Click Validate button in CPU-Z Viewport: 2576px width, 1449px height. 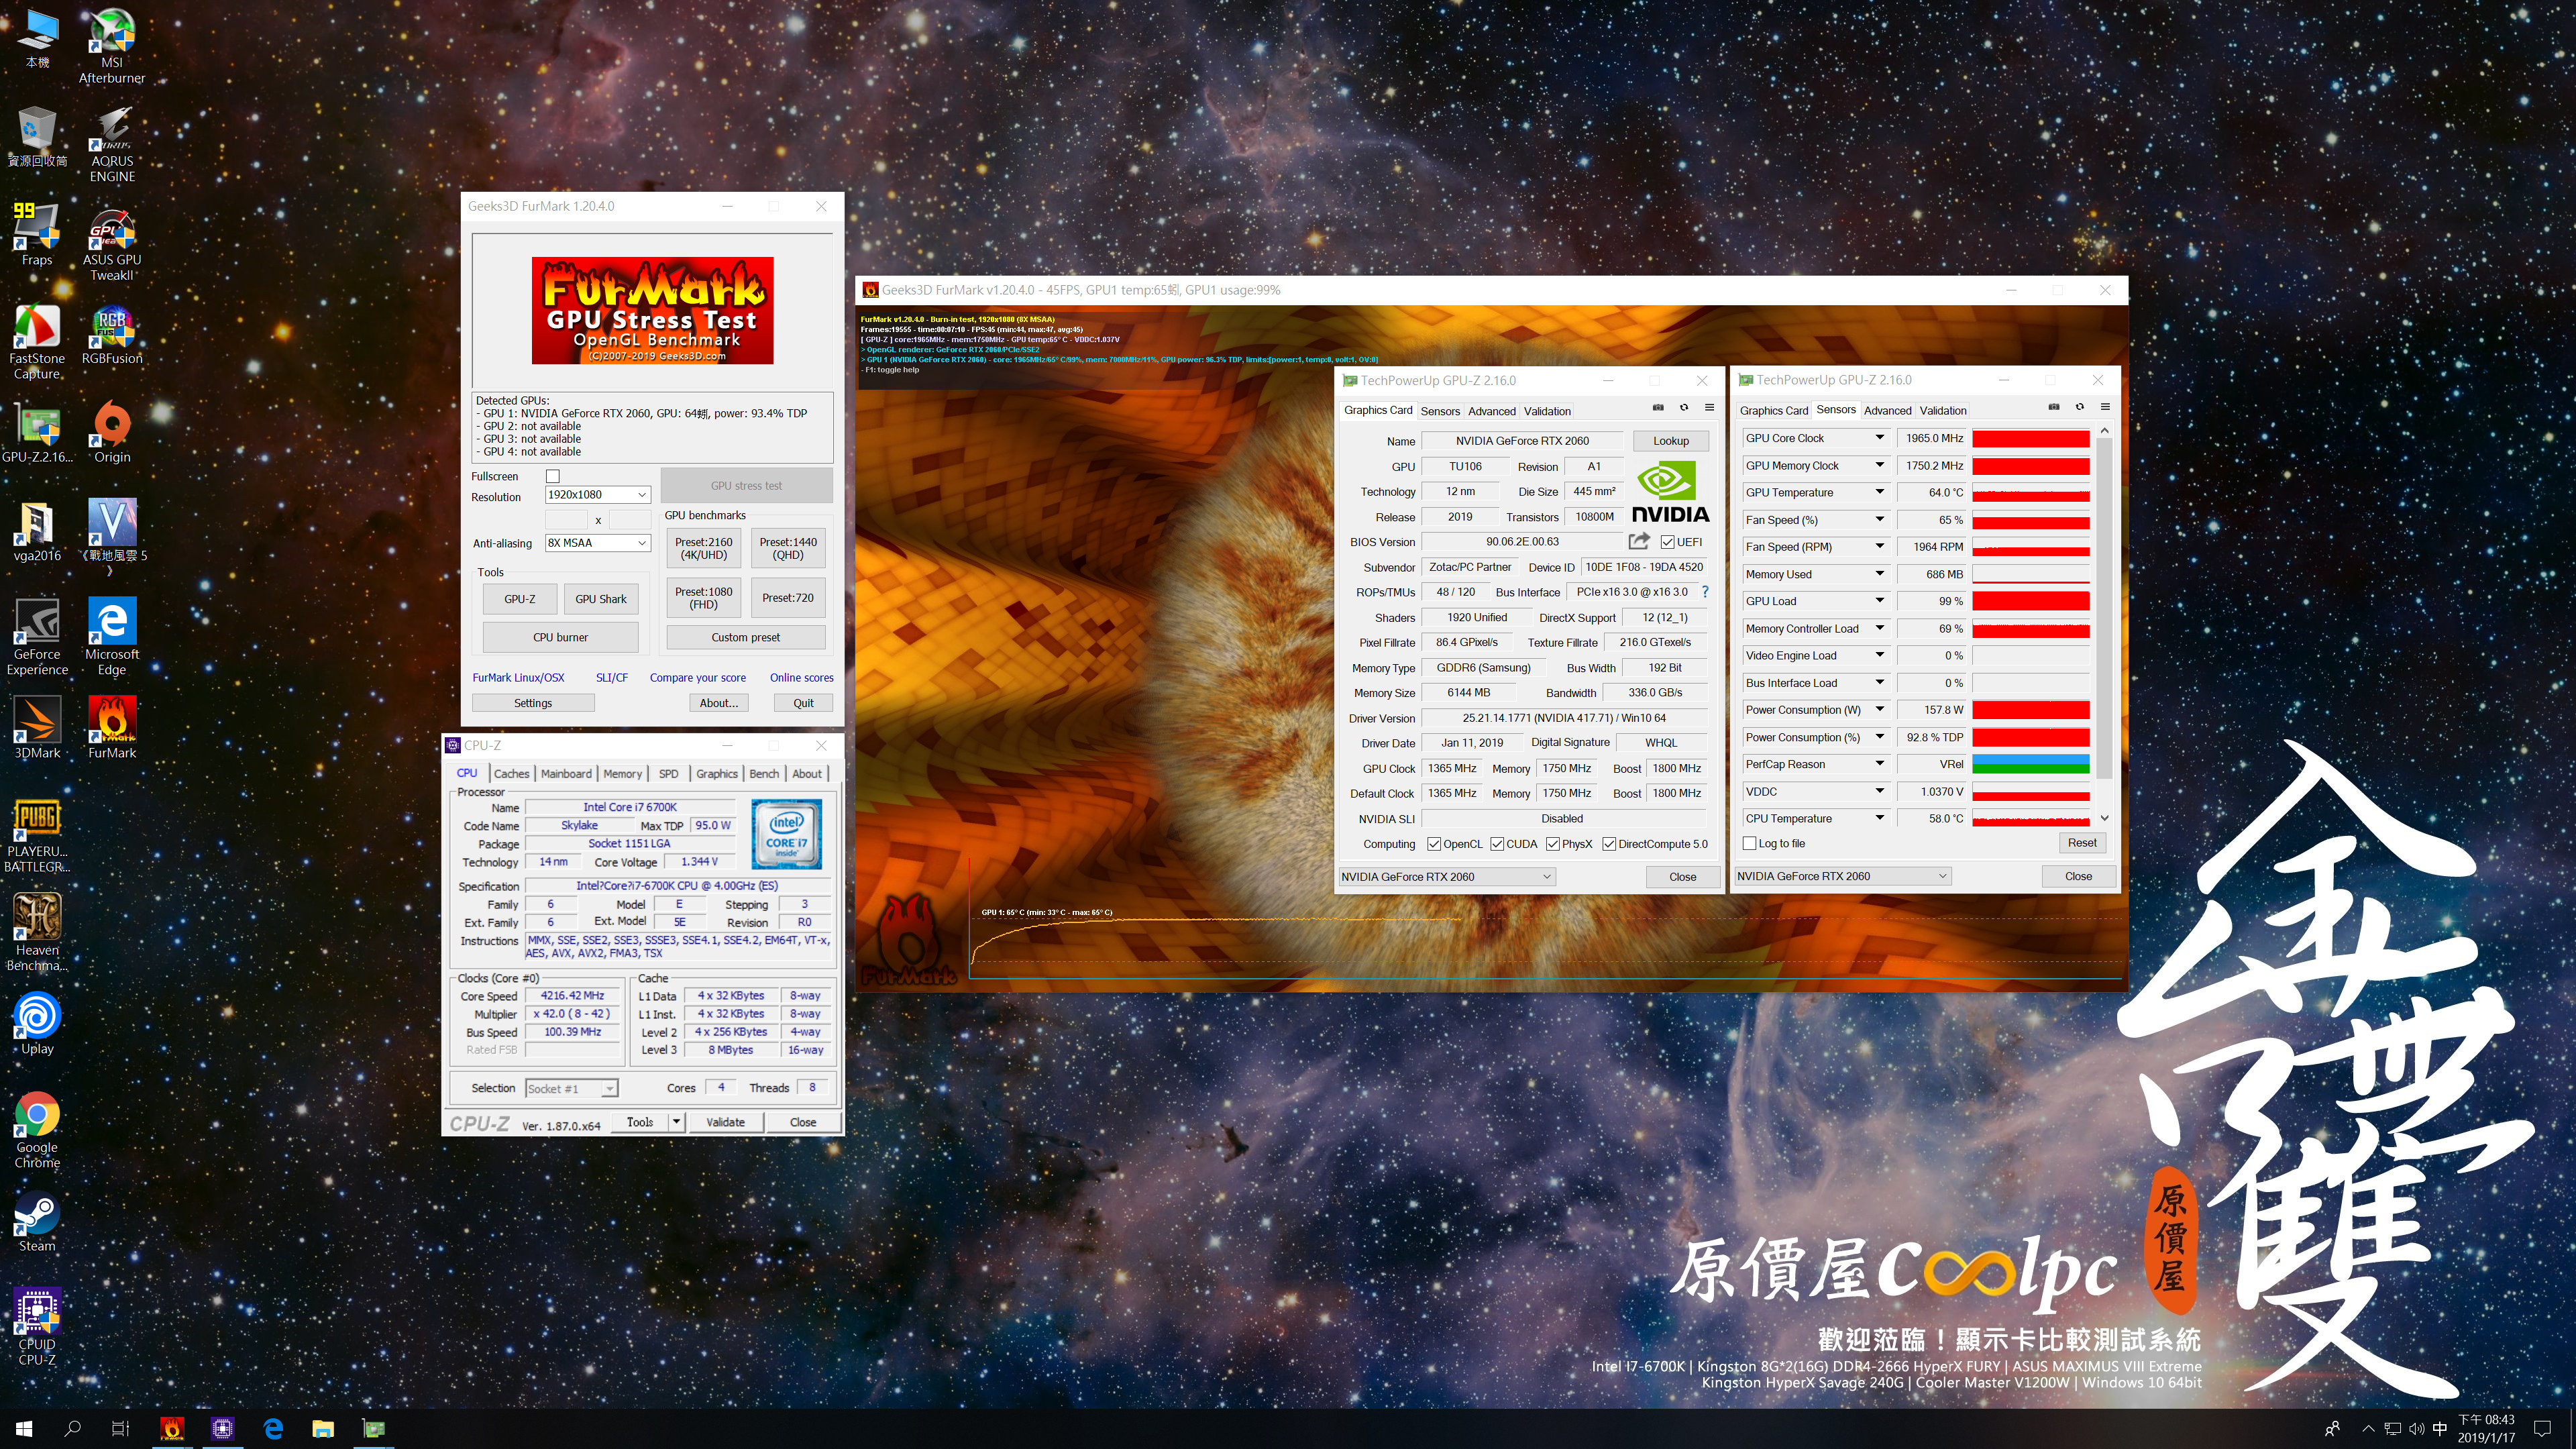pyautogui.click(x=725, y=1122)
